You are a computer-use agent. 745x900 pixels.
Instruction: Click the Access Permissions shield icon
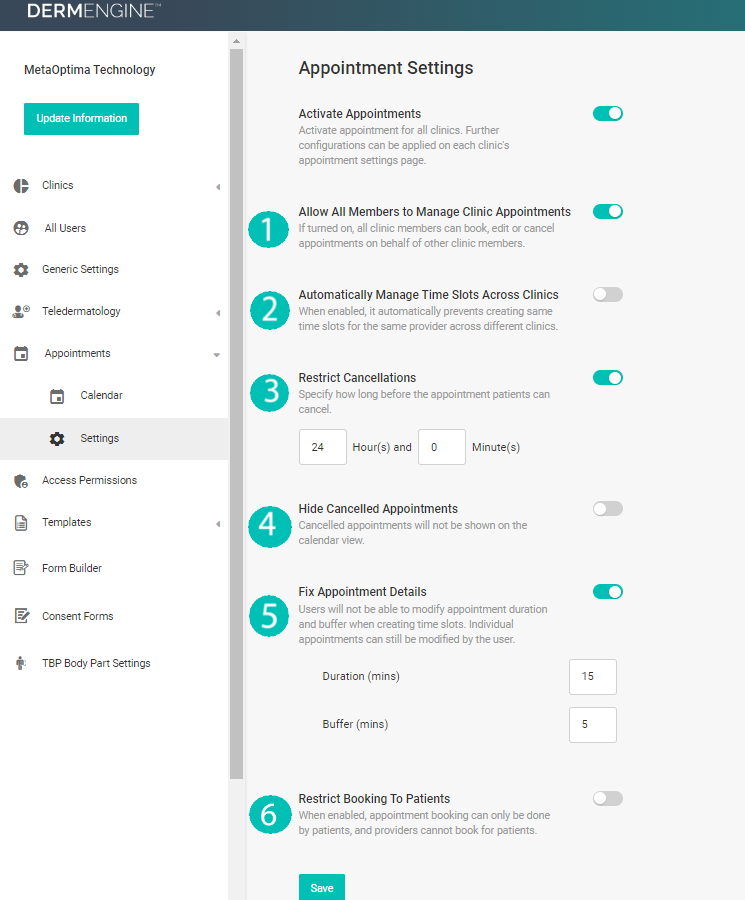click(x=21, y=481)
